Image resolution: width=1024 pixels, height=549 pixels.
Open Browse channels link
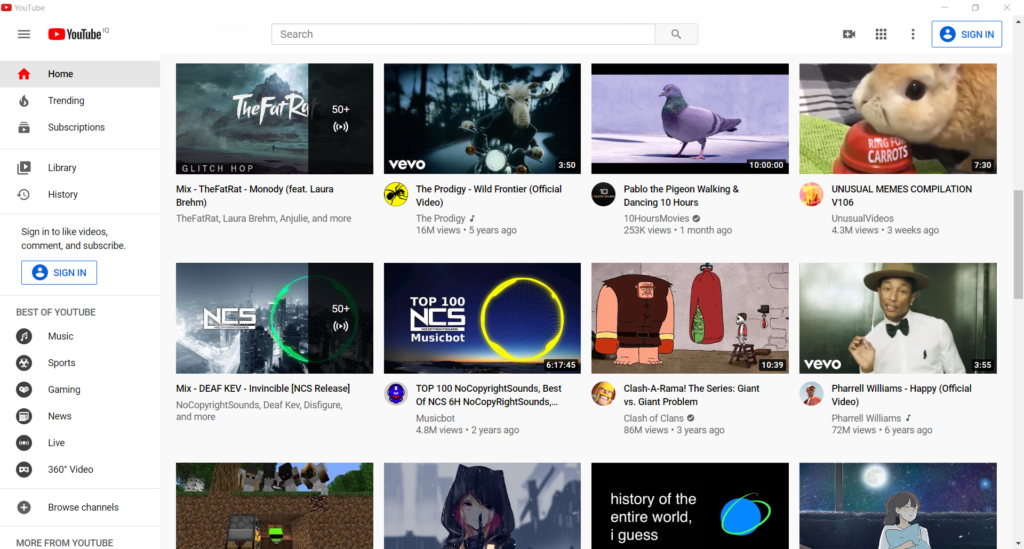point(83,507)
